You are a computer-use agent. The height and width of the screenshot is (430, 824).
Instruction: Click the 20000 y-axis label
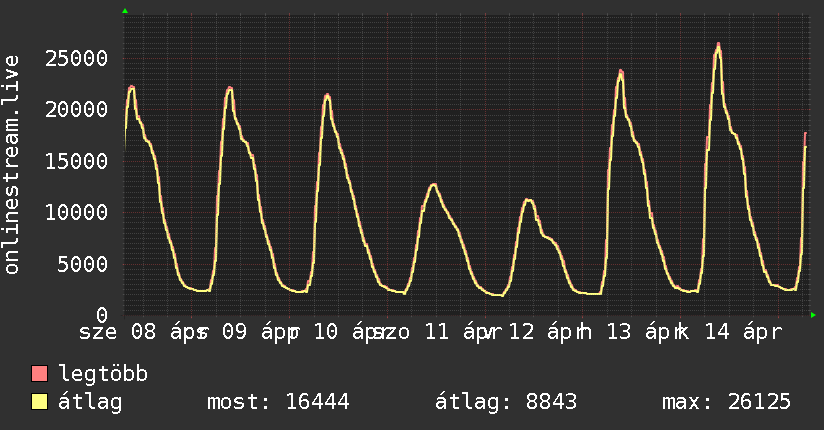[76, 109]
